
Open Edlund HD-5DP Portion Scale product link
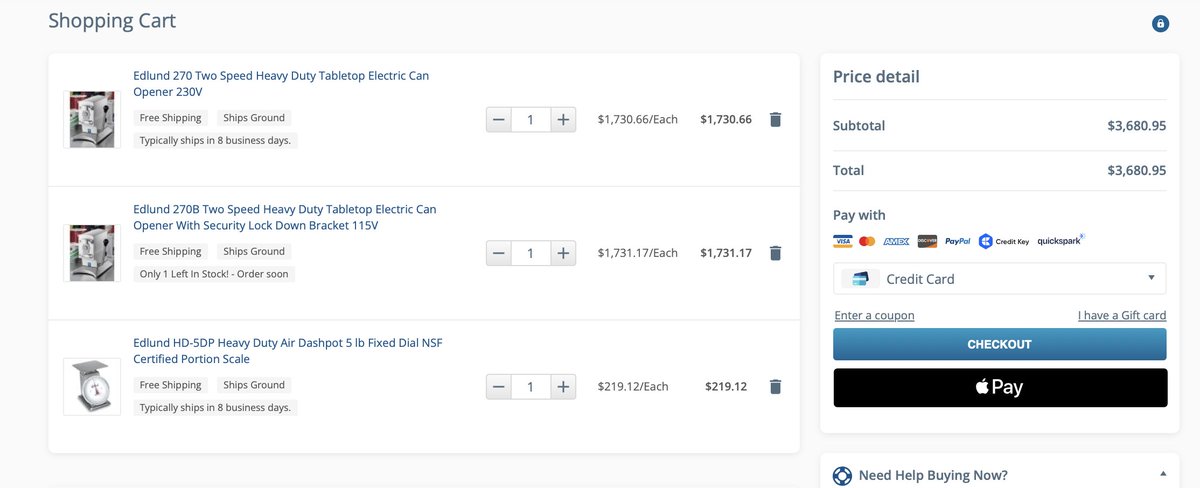[288, 351]
